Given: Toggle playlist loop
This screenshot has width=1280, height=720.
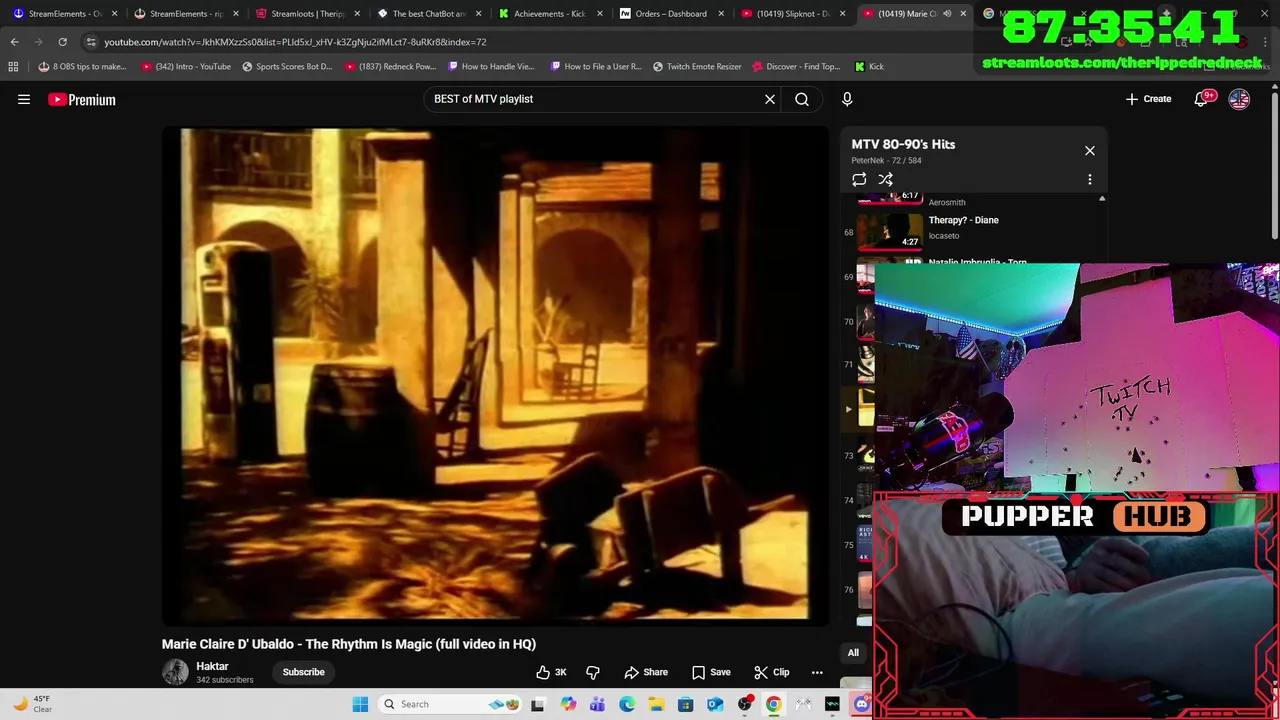Looking at the screenshot, I should point(859,180).
